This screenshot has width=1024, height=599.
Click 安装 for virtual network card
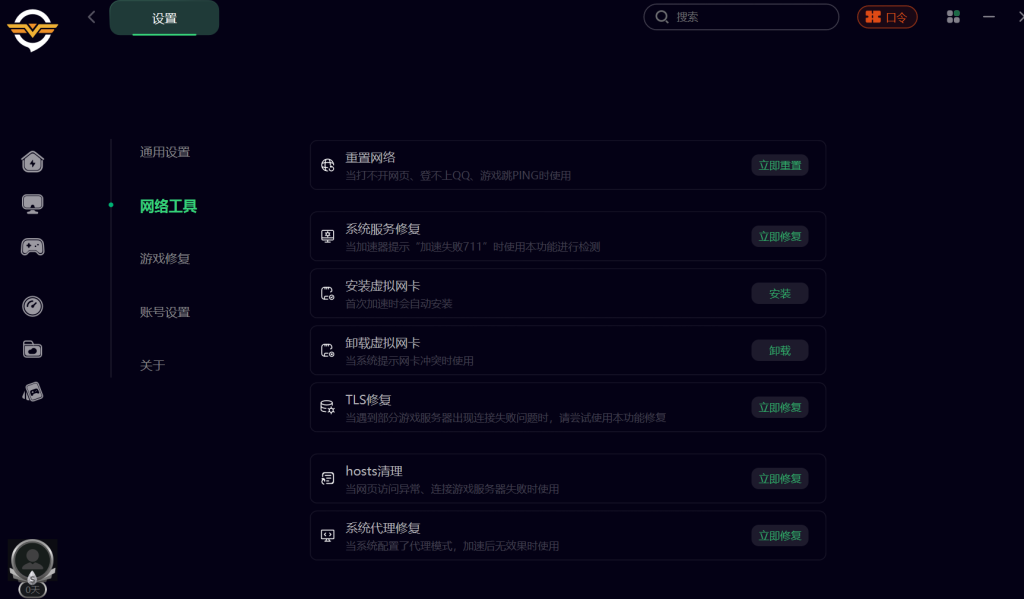tap(780, 294)
